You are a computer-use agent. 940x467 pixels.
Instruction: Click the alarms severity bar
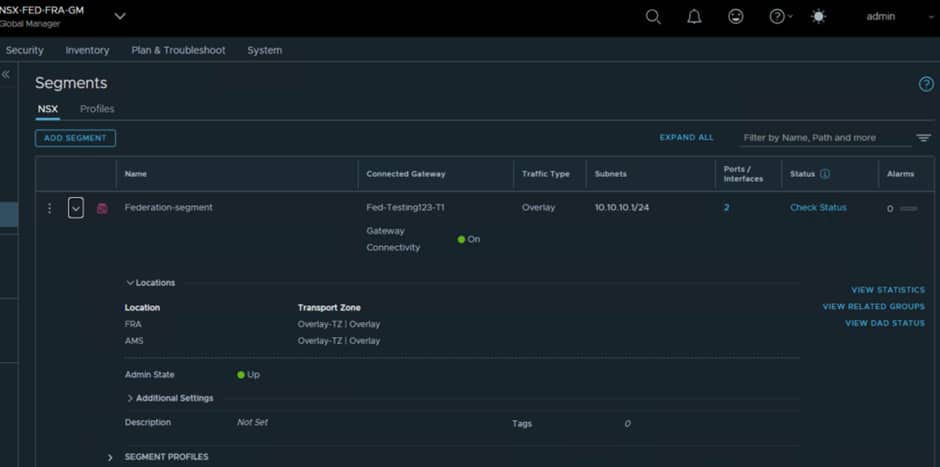pyautogui.click(x=908, y=209)
